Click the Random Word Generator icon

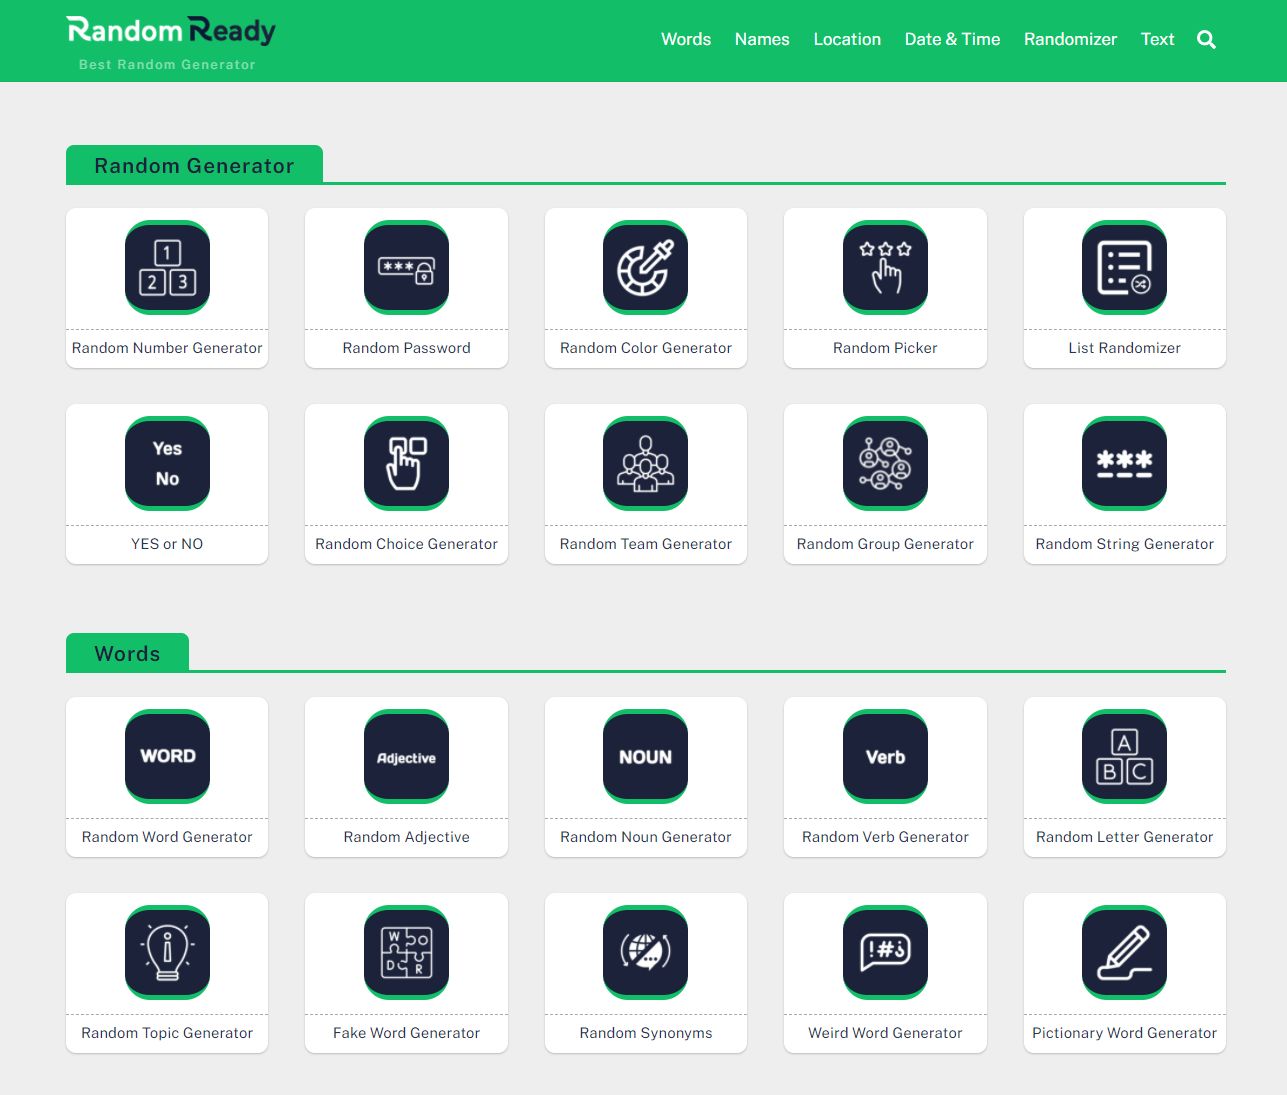(167, 756)
